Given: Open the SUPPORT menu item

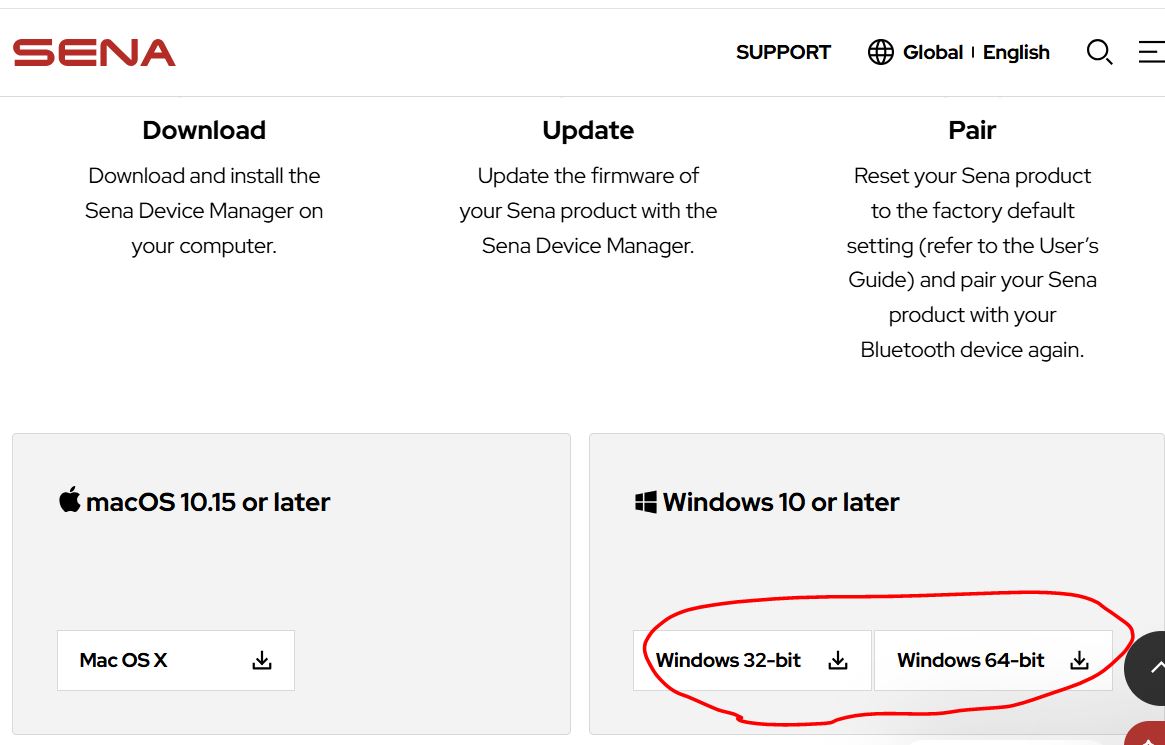Looking at the screenshot, I should [783, 53].
